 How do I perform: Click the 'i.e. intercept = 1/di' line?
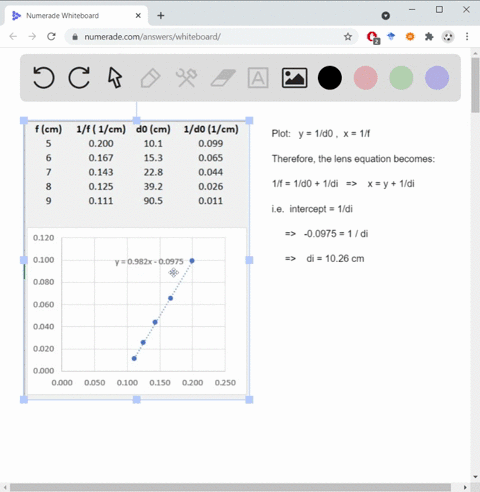pos(312,209)
